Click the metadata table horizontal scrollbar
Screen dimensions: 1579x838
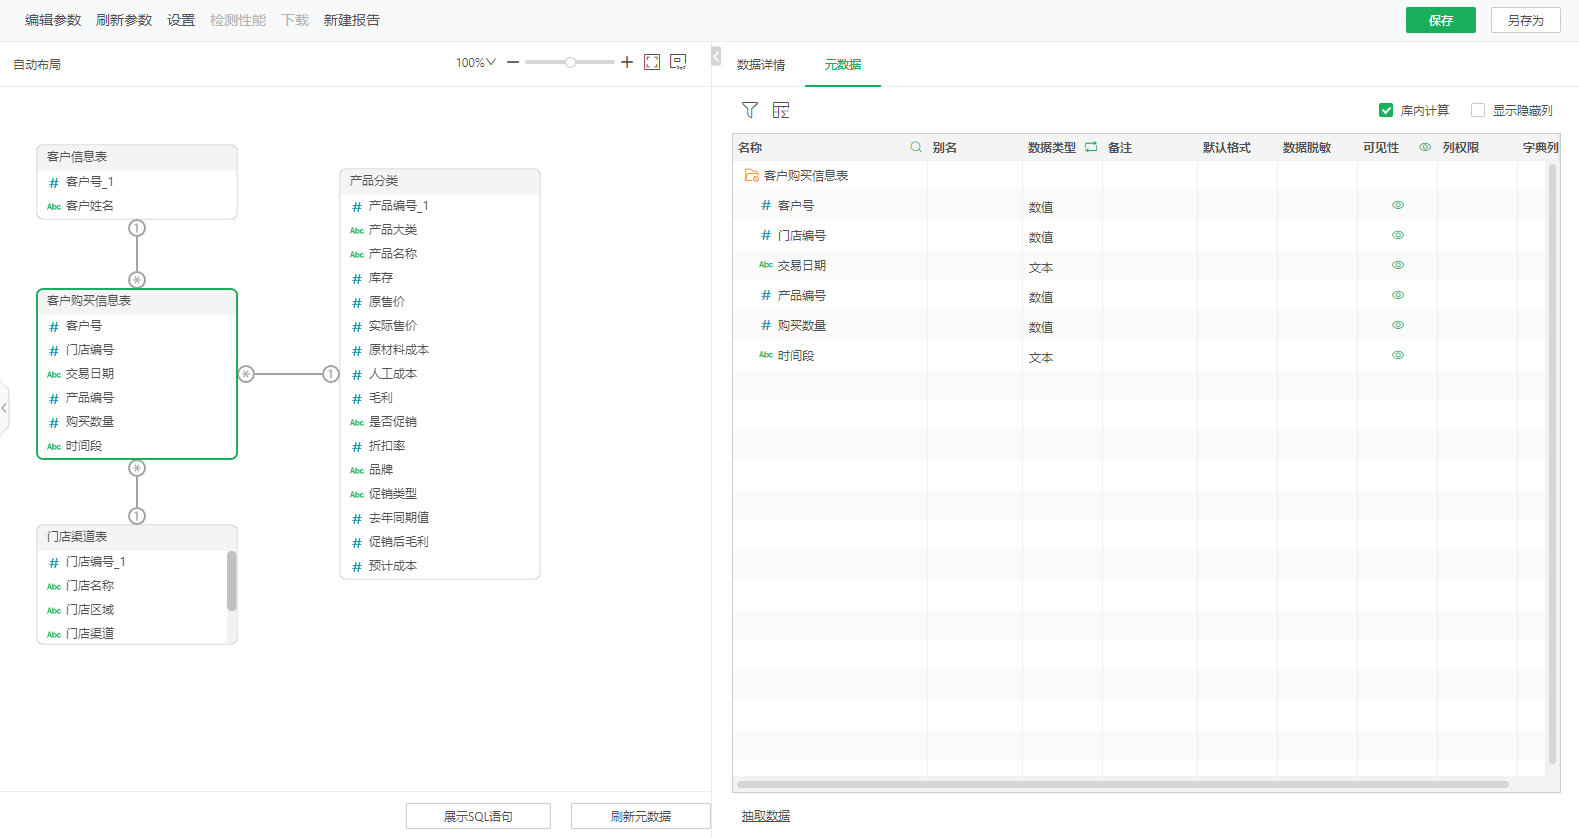click(1123, 784)
